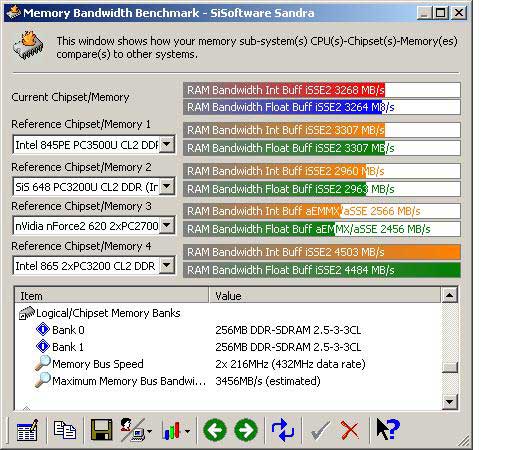512x450 pixels.
Task: Open the nVidia nForce2 reference dropdown
Action: point(166,226)
